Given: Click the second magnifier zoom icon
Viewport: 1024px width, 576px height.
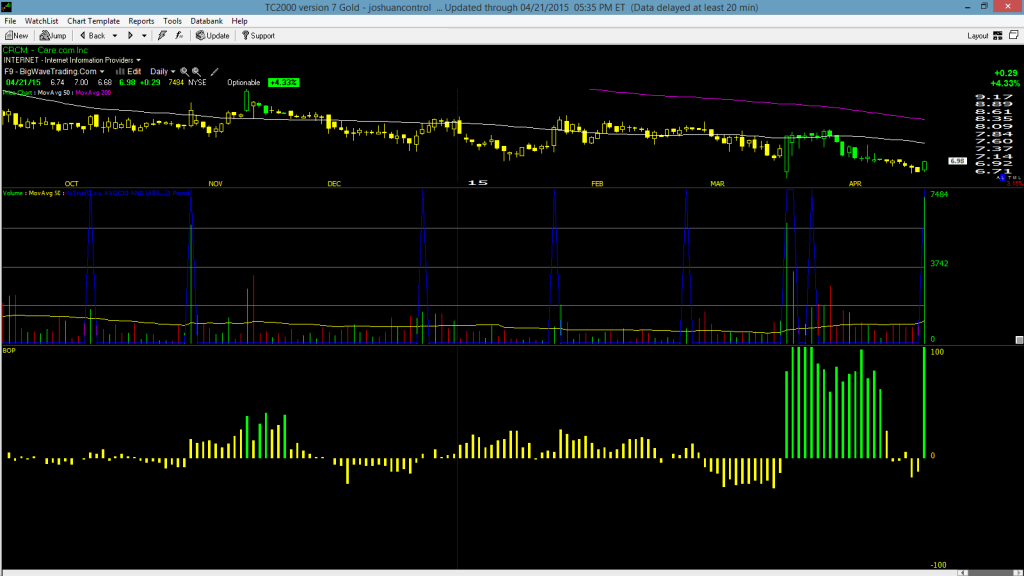Looking at the screenshot, I should click(196, 72).
